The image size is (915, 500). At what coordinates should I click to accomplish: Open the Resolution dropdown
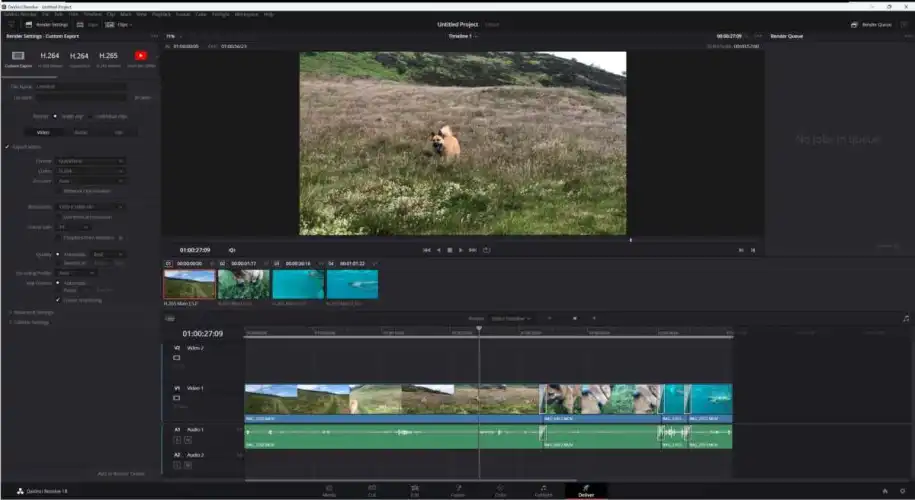tap(91, 206)
